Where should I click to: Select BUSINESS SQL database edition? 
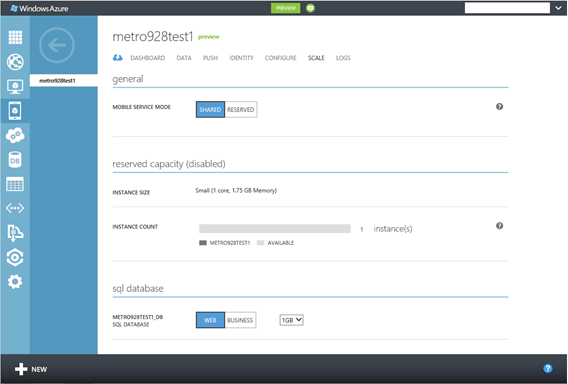(x=241, y=320)
